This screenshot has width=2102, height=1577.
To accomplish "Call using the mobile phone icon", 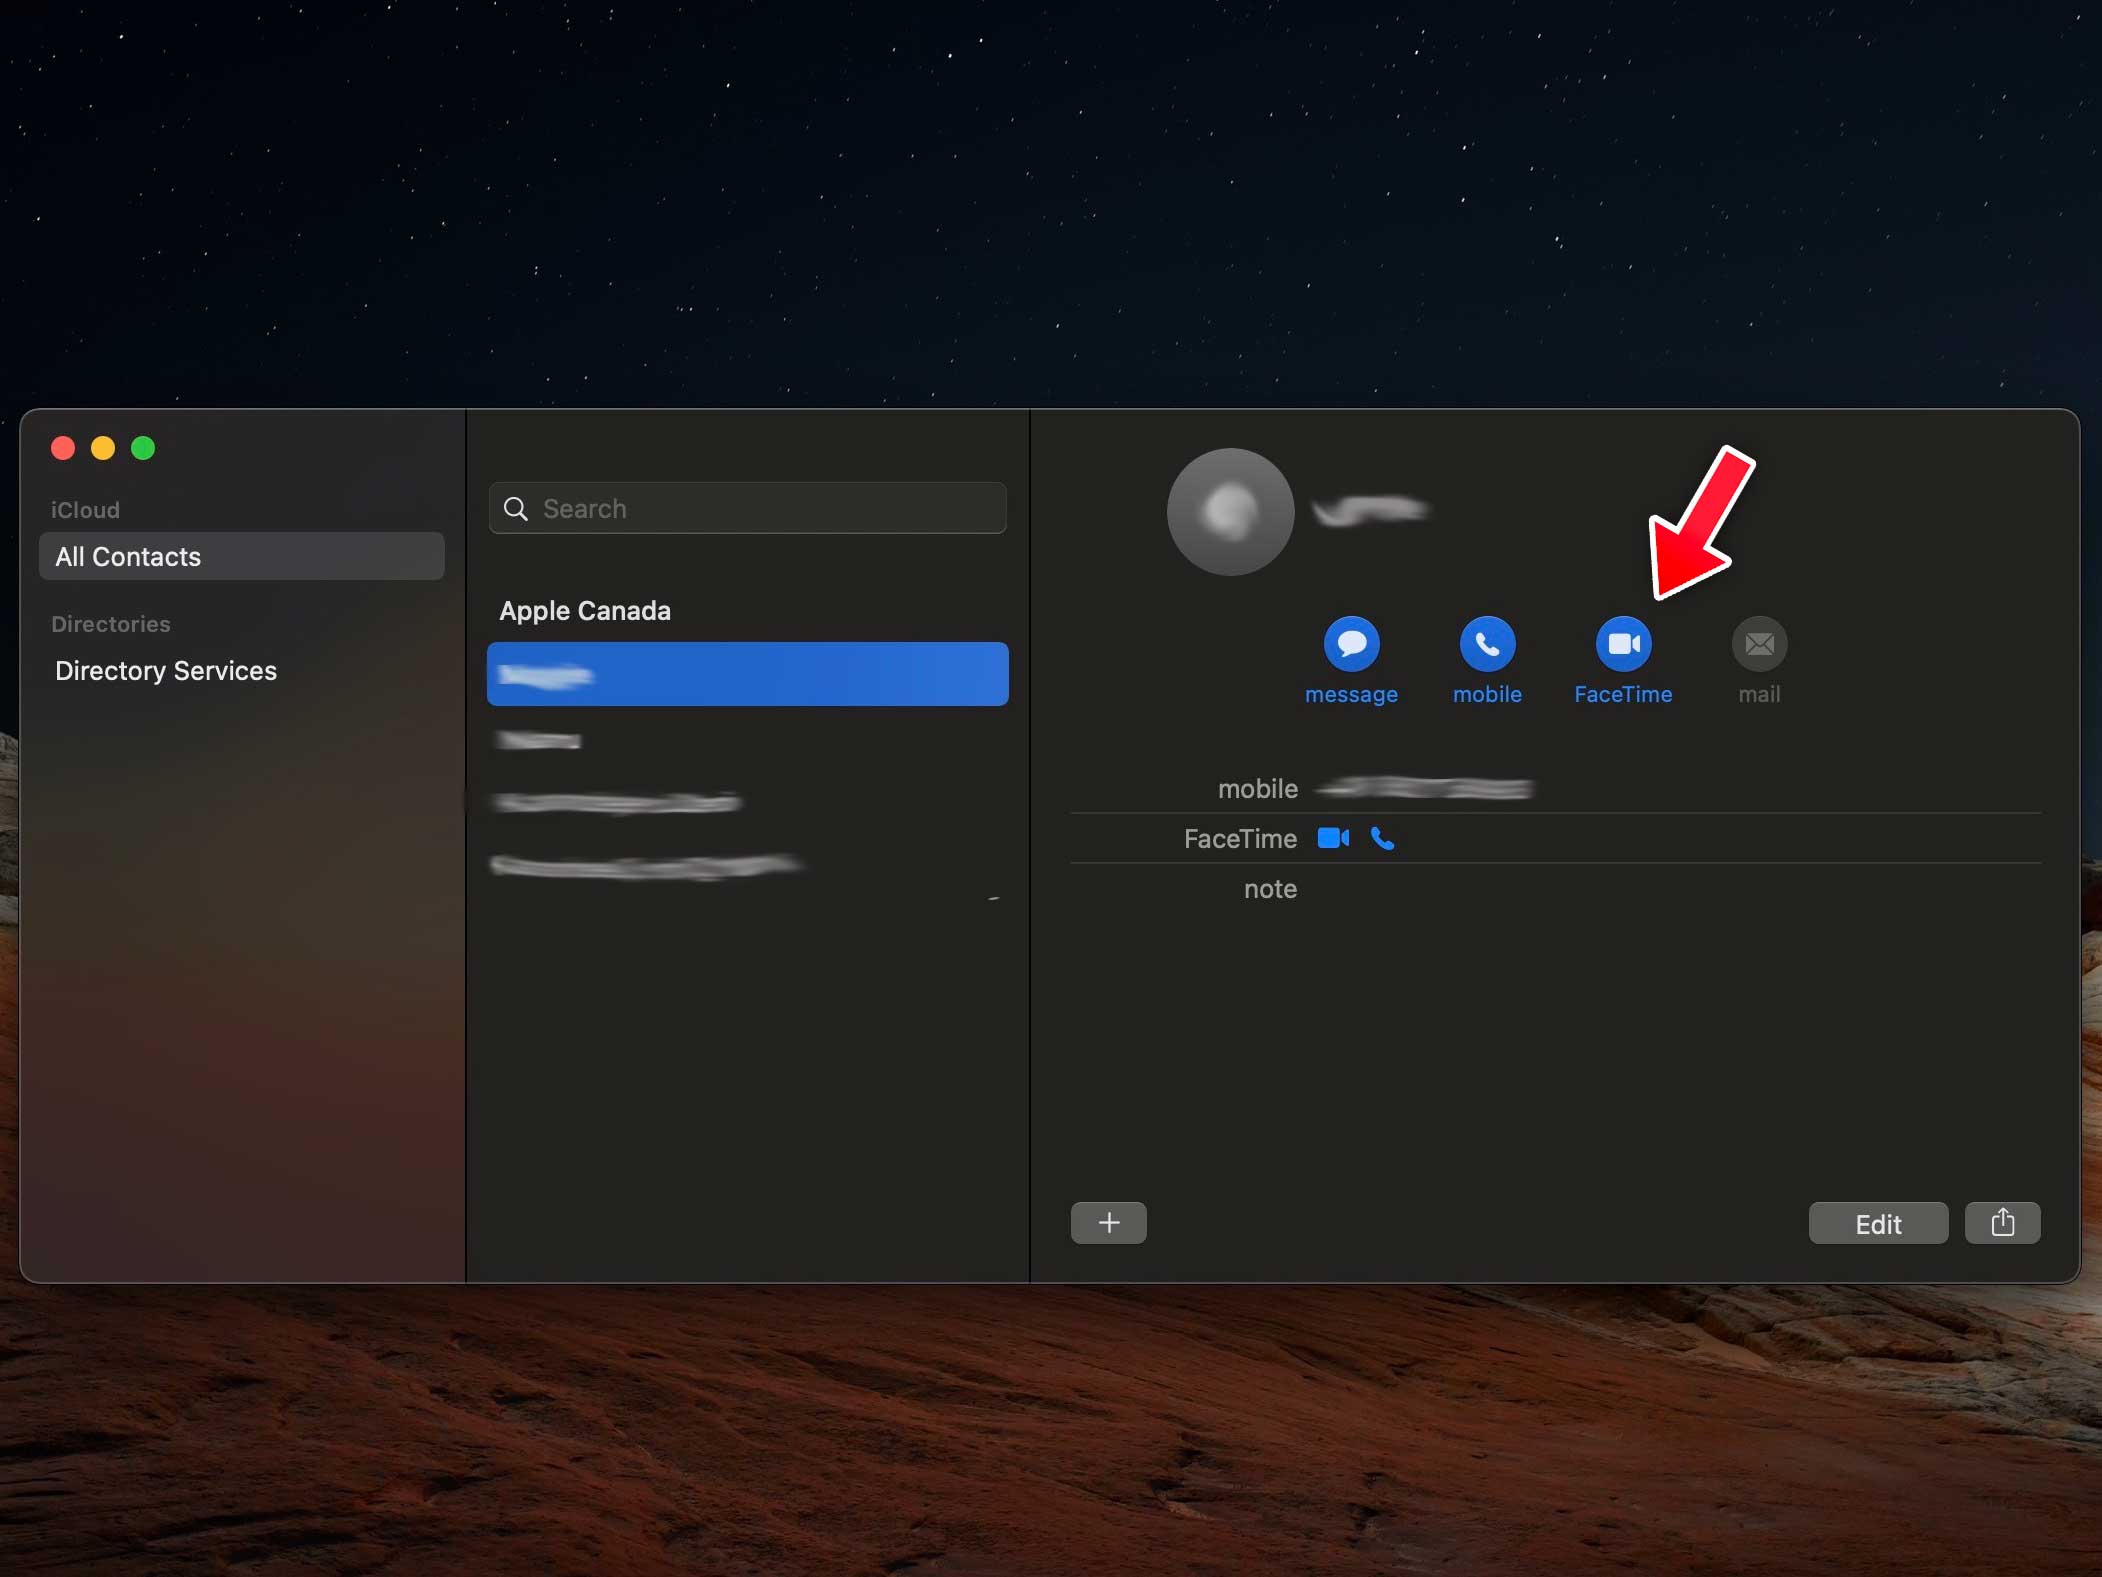I will [x=1487, y=644].
